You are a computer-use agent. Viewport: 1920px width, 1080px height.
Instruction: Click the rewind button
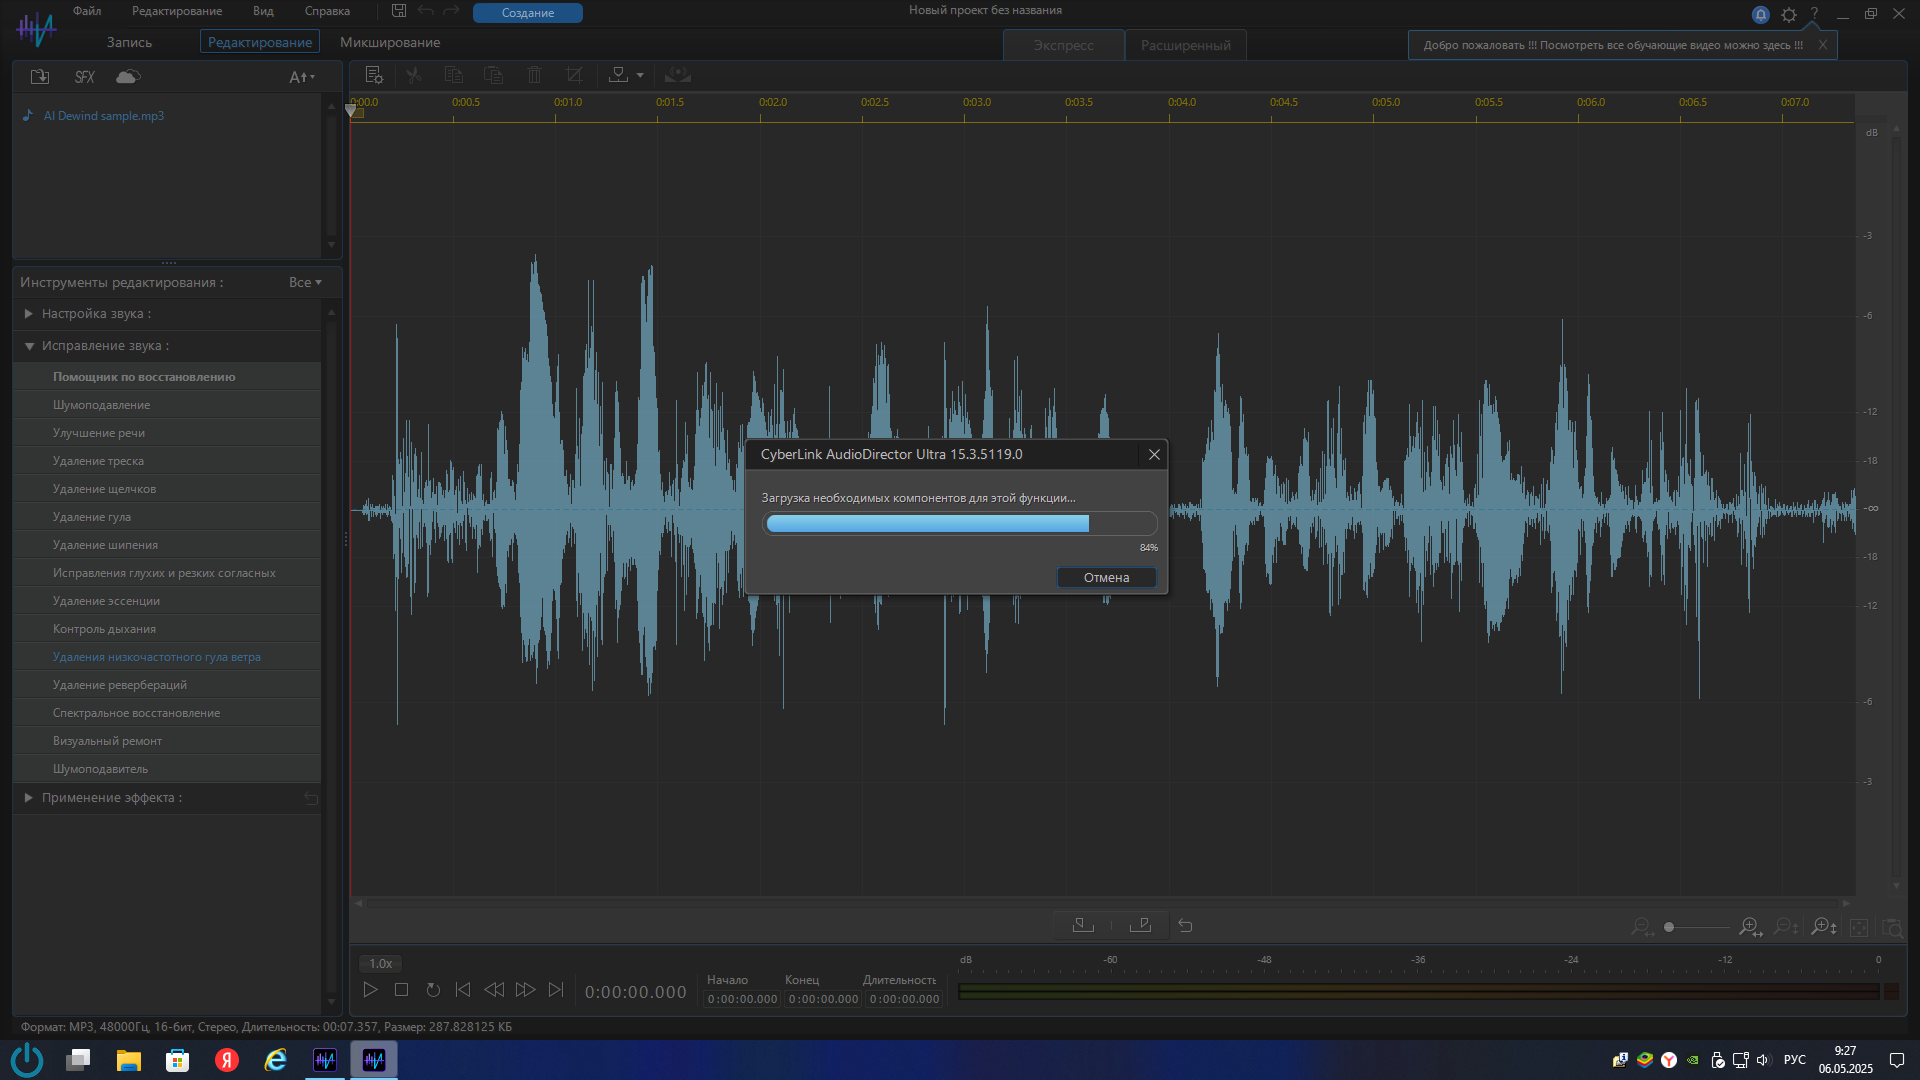tap(494, 990)
